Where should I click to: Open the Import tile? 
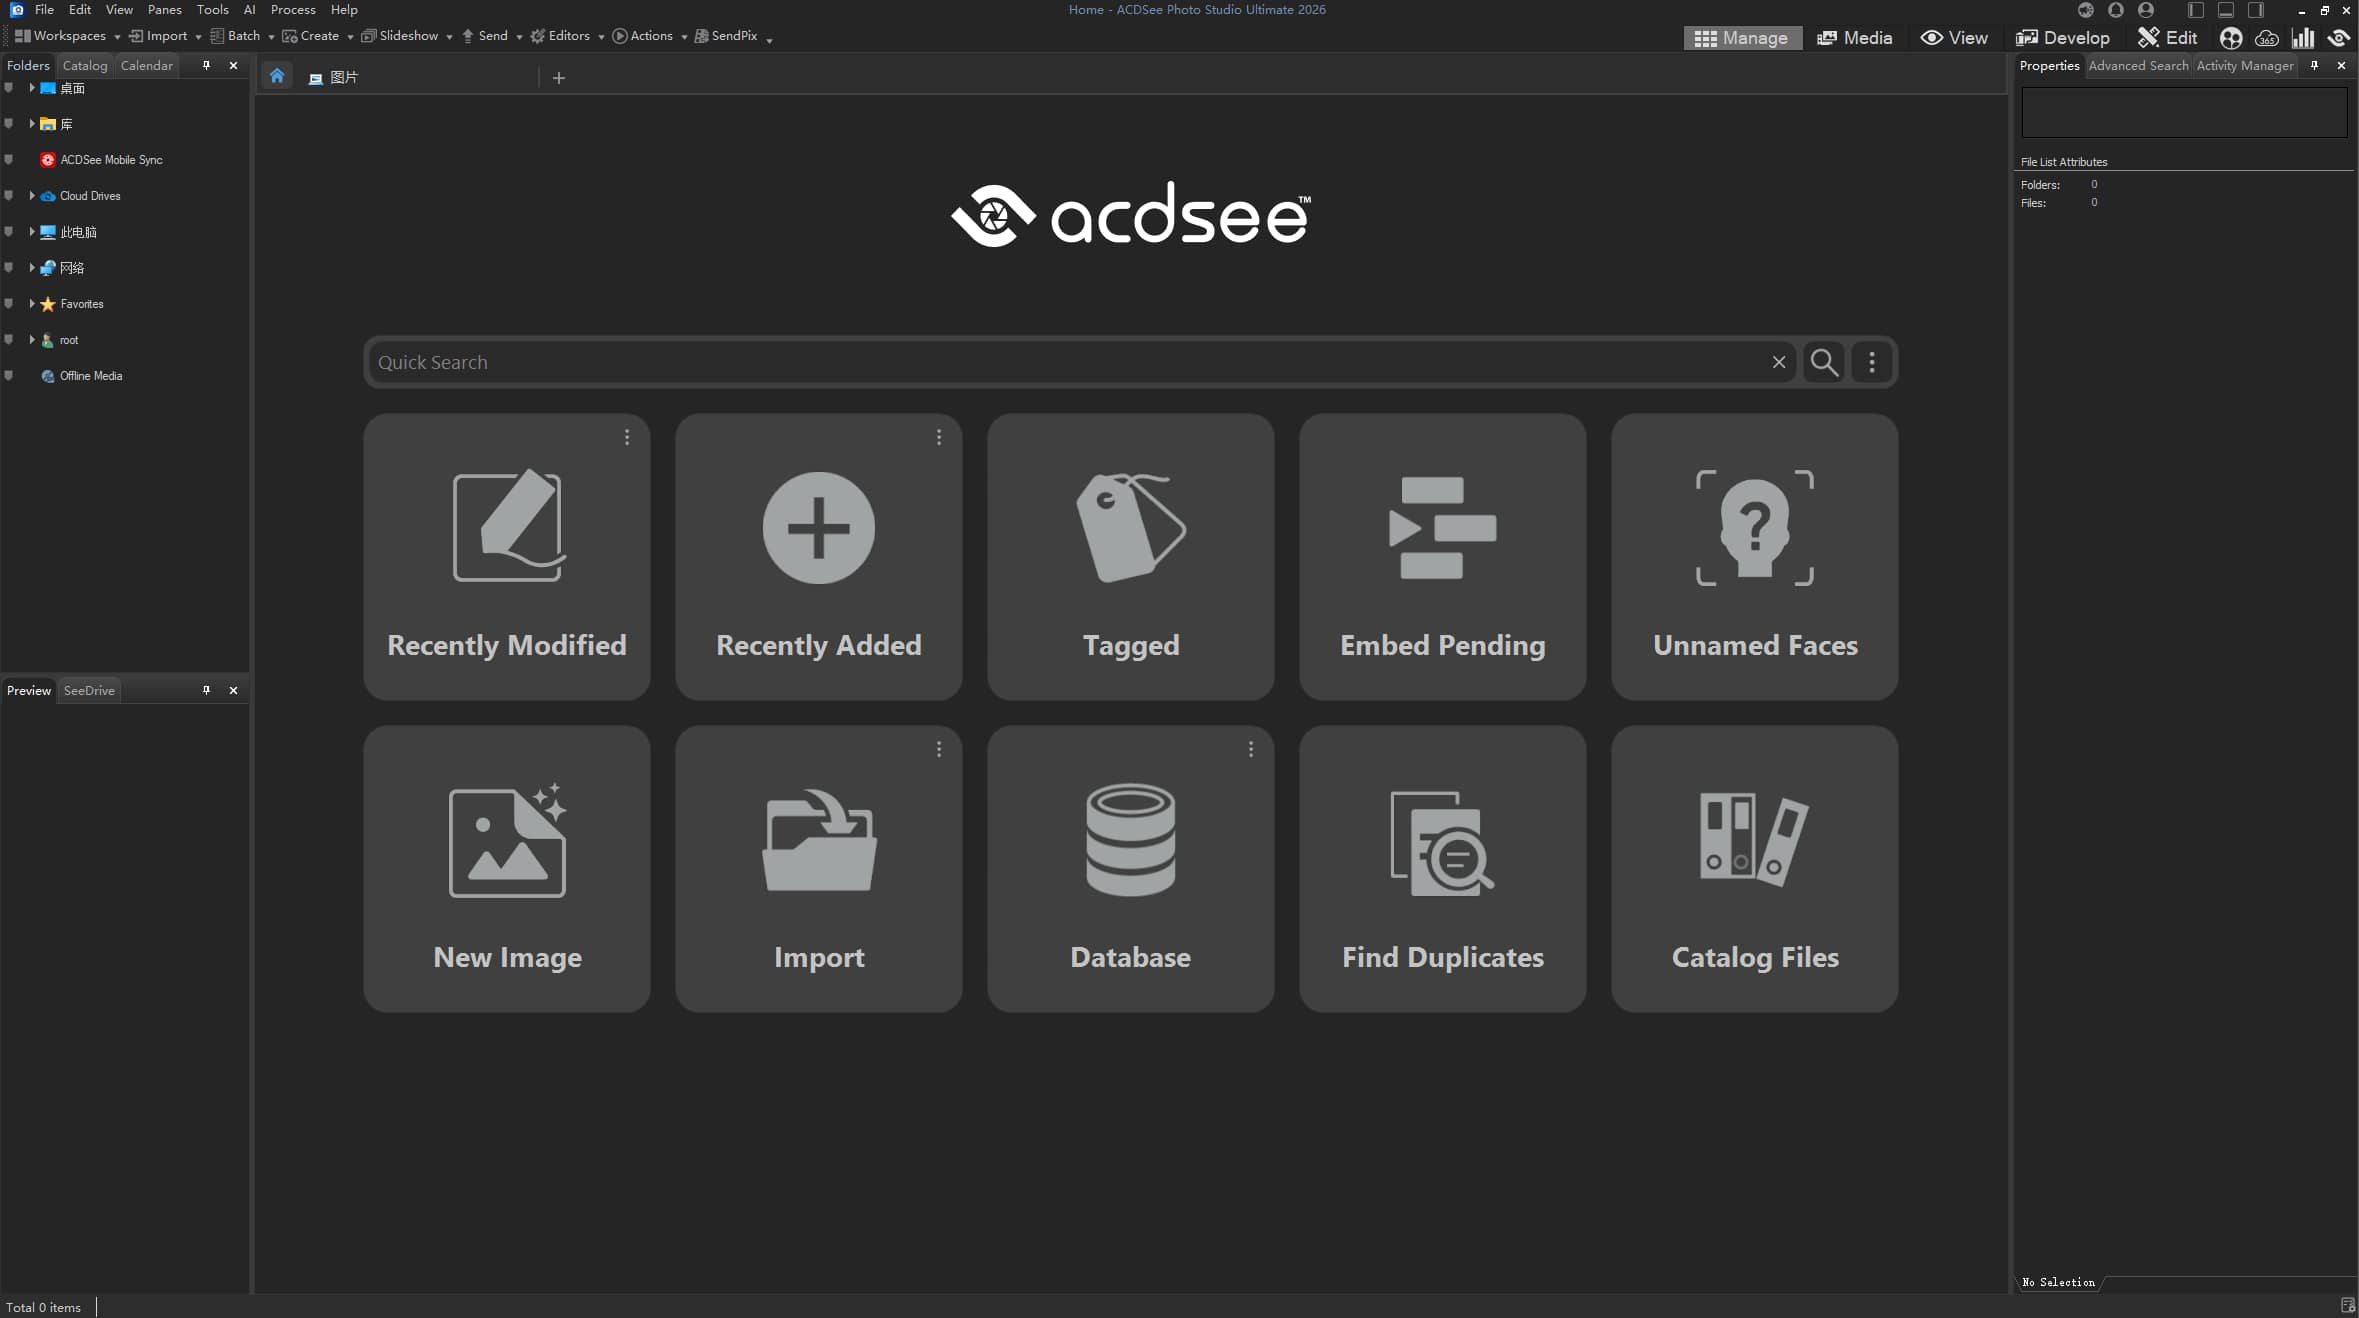[819, 869]
